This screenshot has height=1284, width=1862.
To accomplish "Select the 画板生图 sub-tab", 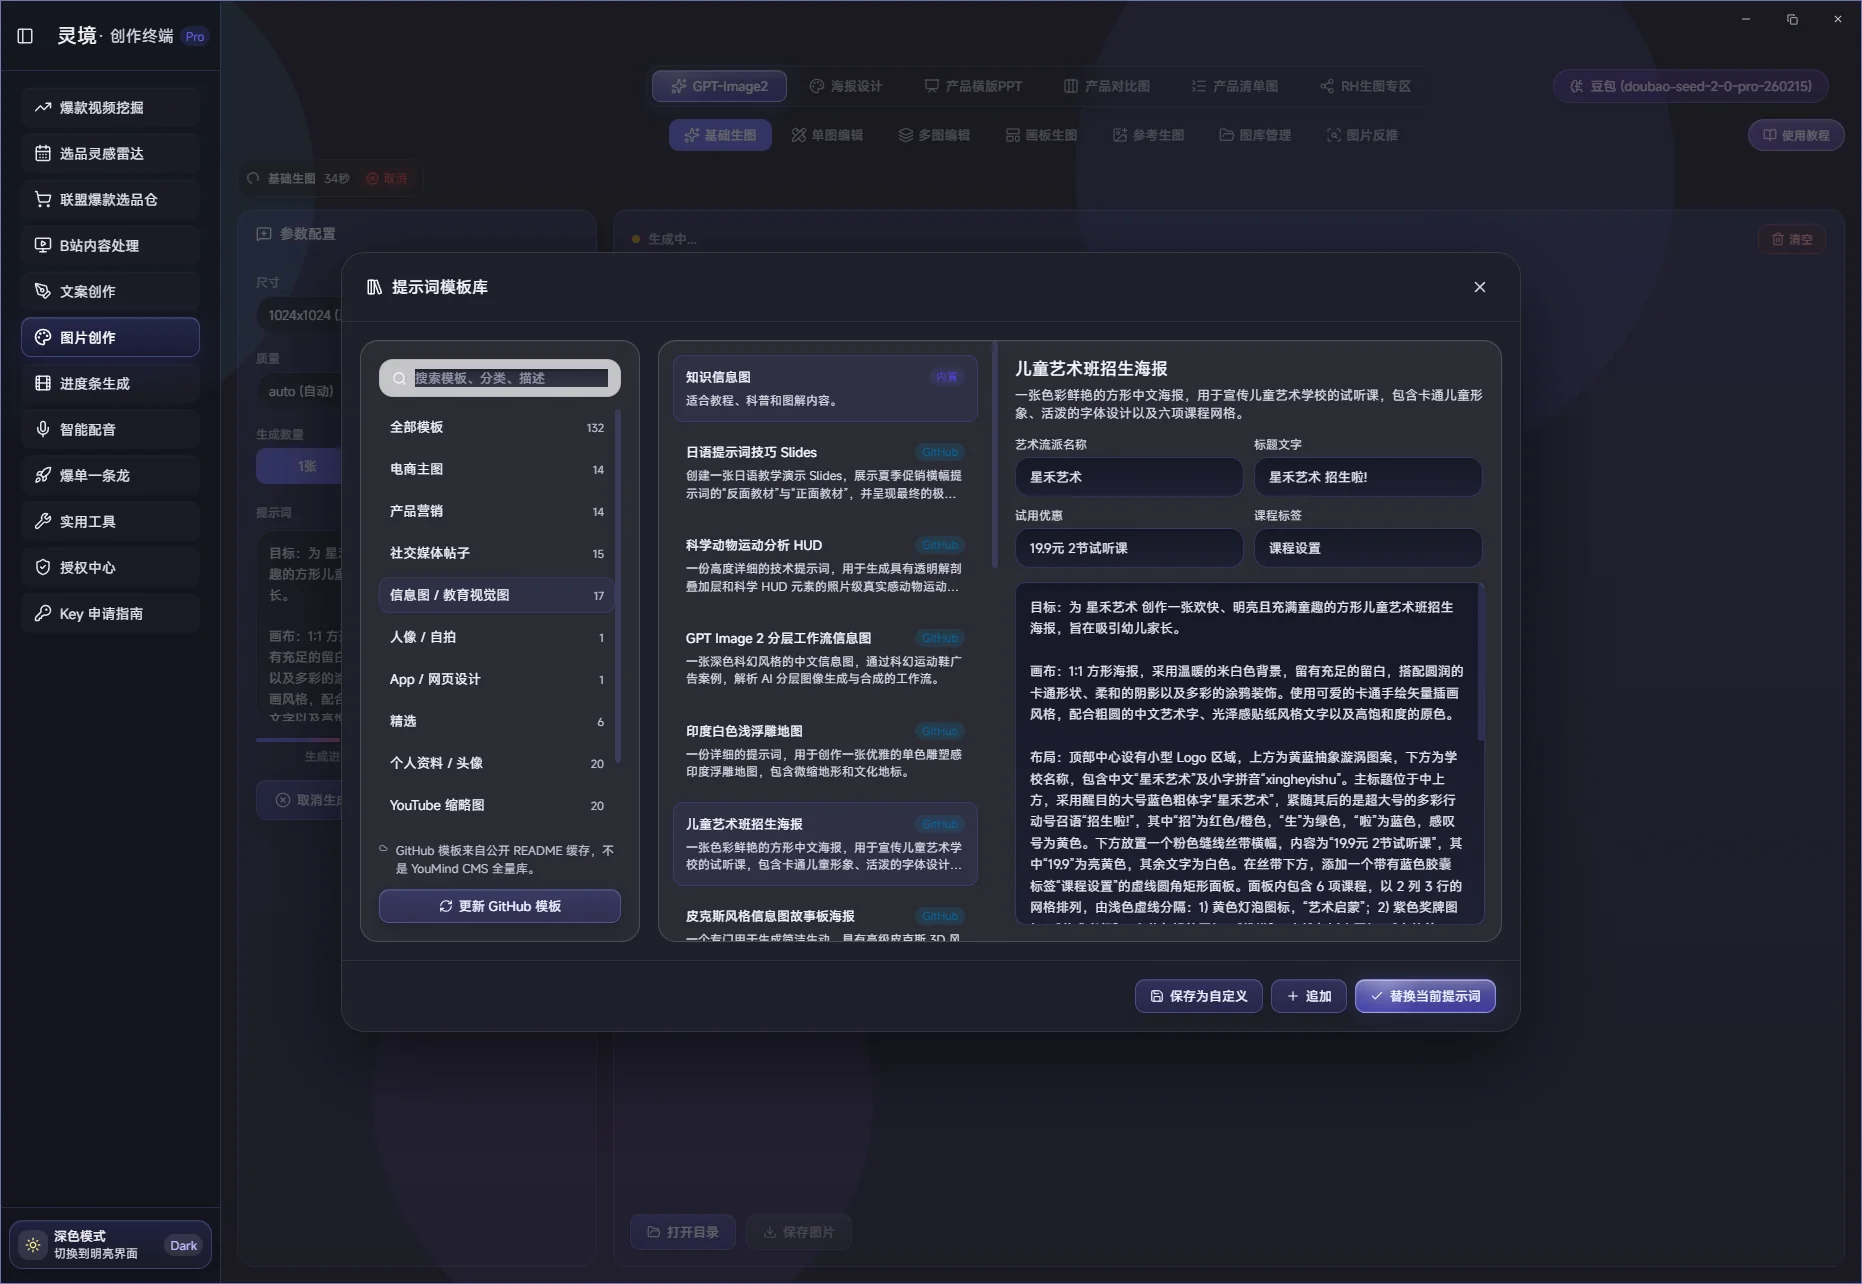I will (x=1041, y=135).
